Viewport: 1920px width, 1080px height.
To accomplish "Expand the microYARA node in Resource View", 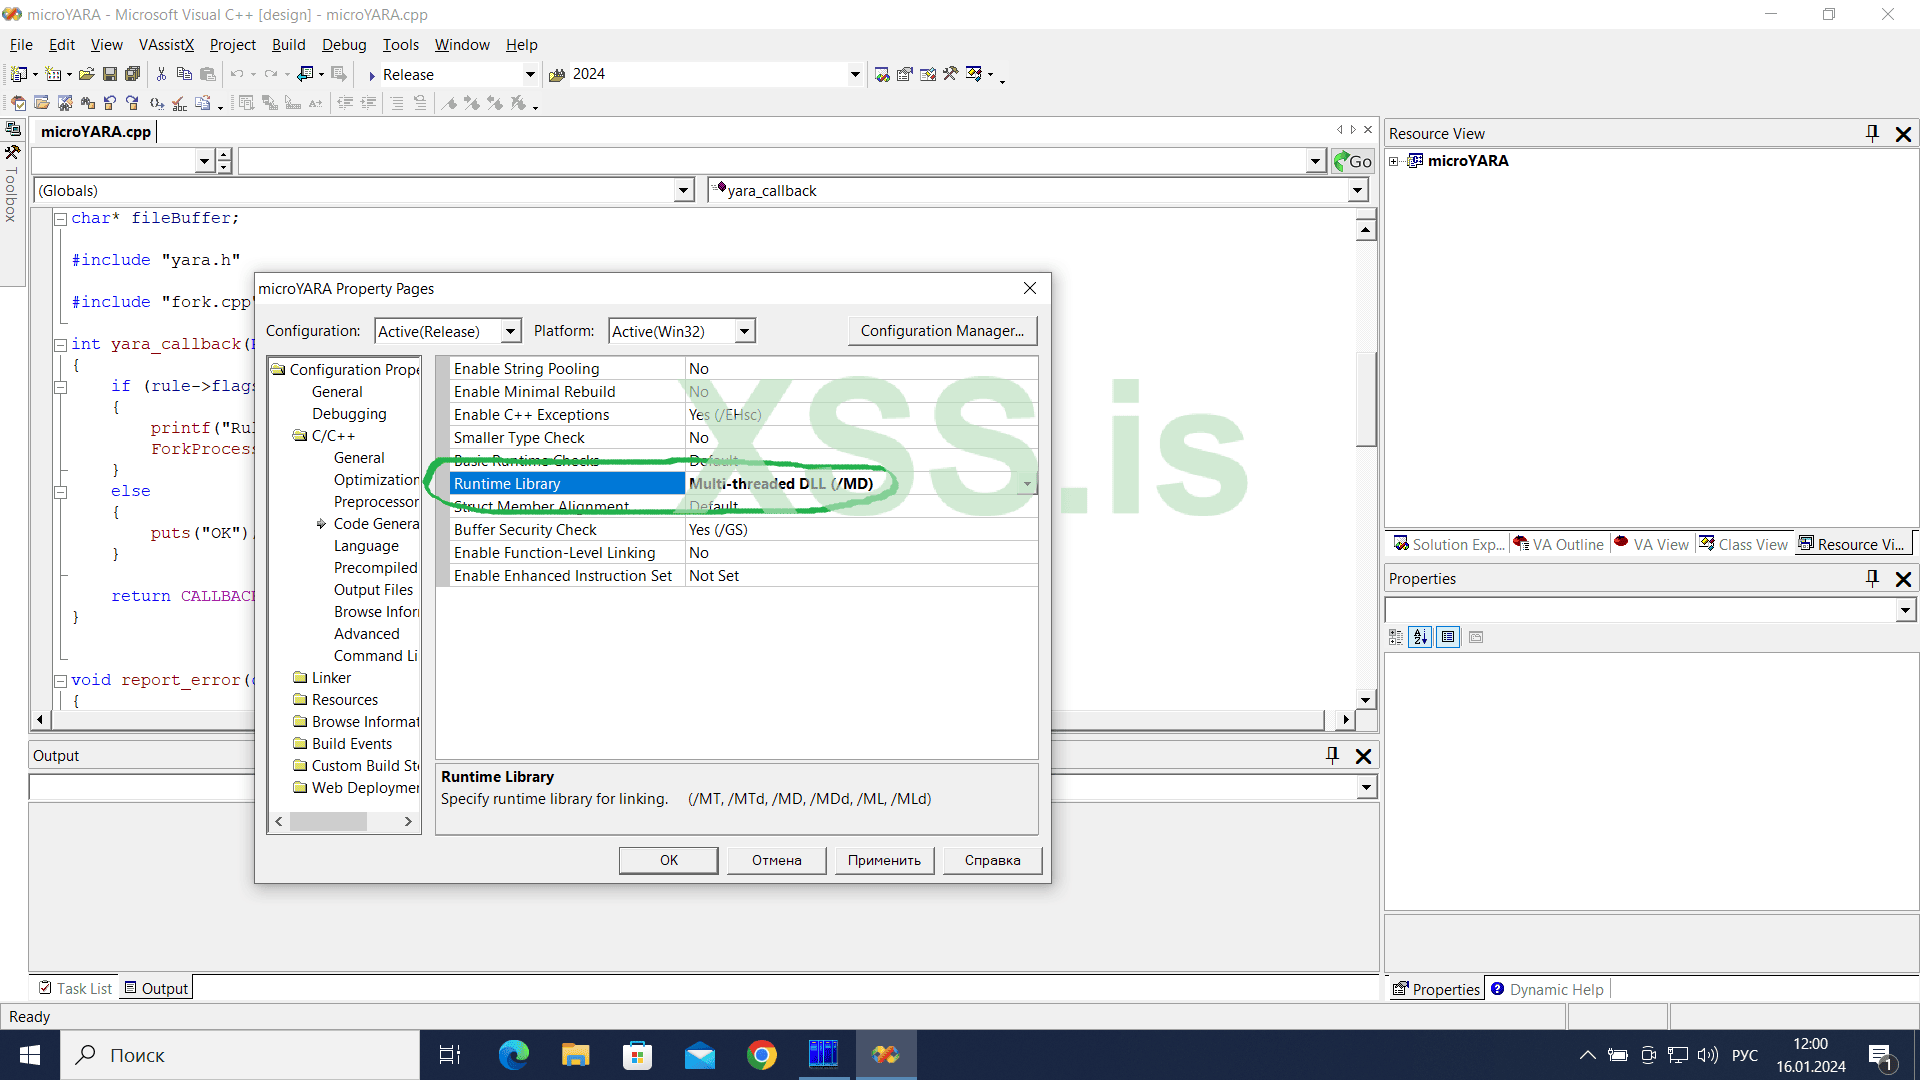I will 1394,161.
